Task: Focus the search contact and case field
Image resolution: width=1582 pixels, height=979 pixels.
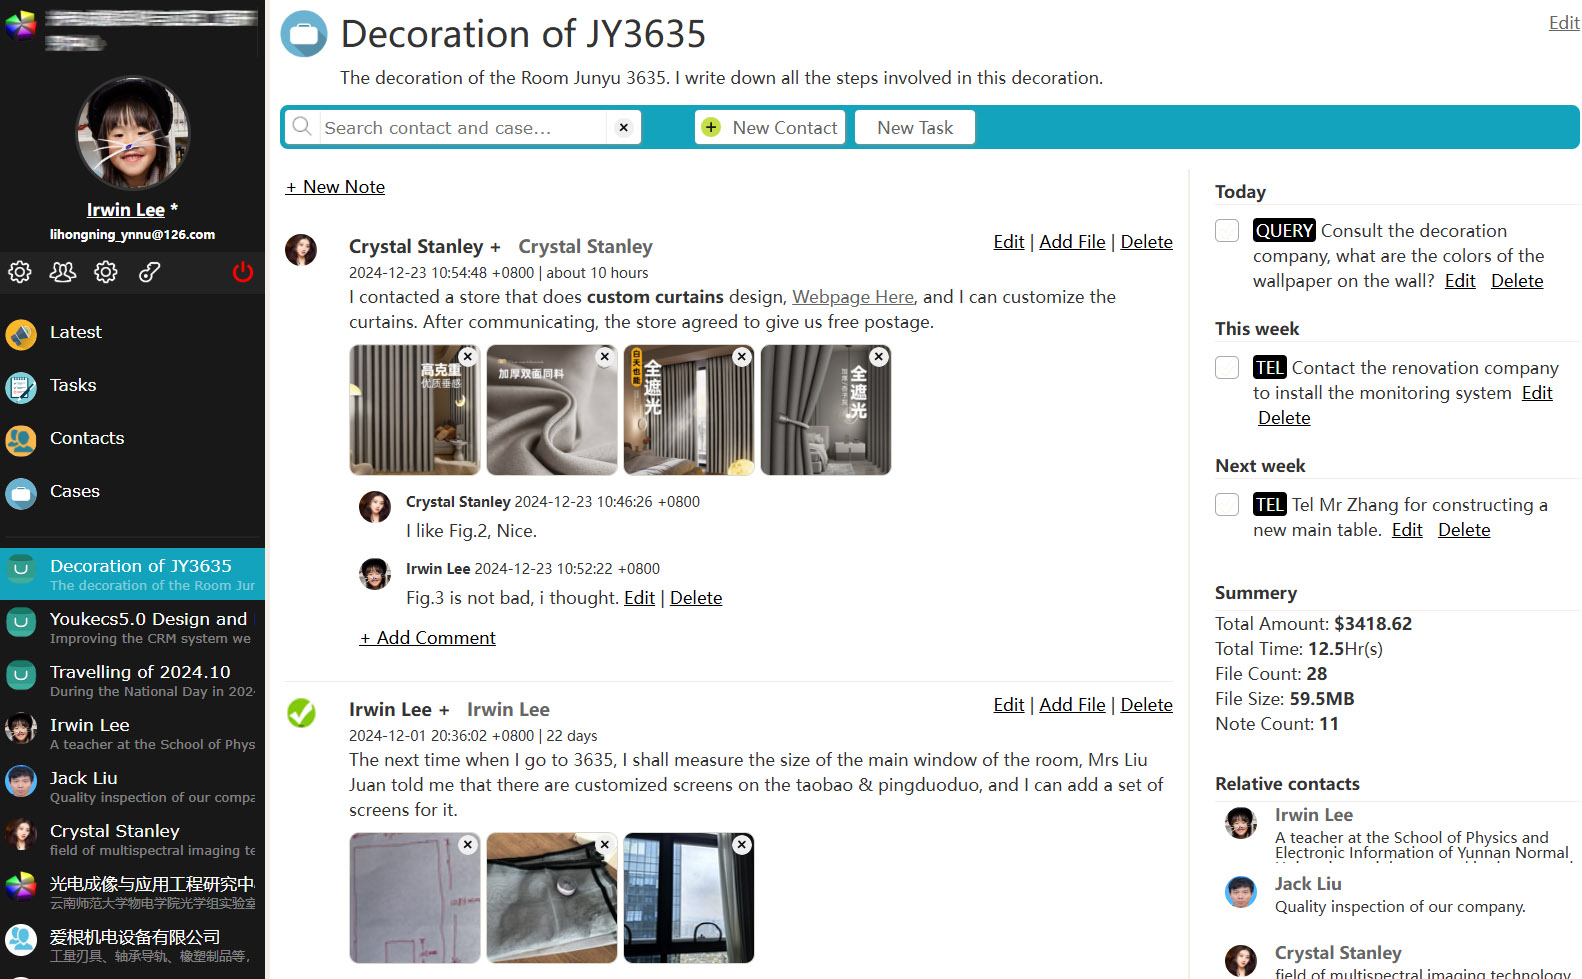Action: tap(460, 128)
